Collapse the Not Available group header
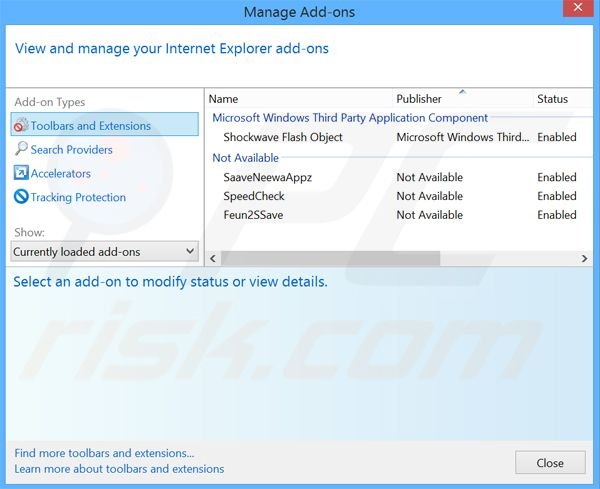The height and width of the screenshot is (489, 600). [x=246, y=158]
